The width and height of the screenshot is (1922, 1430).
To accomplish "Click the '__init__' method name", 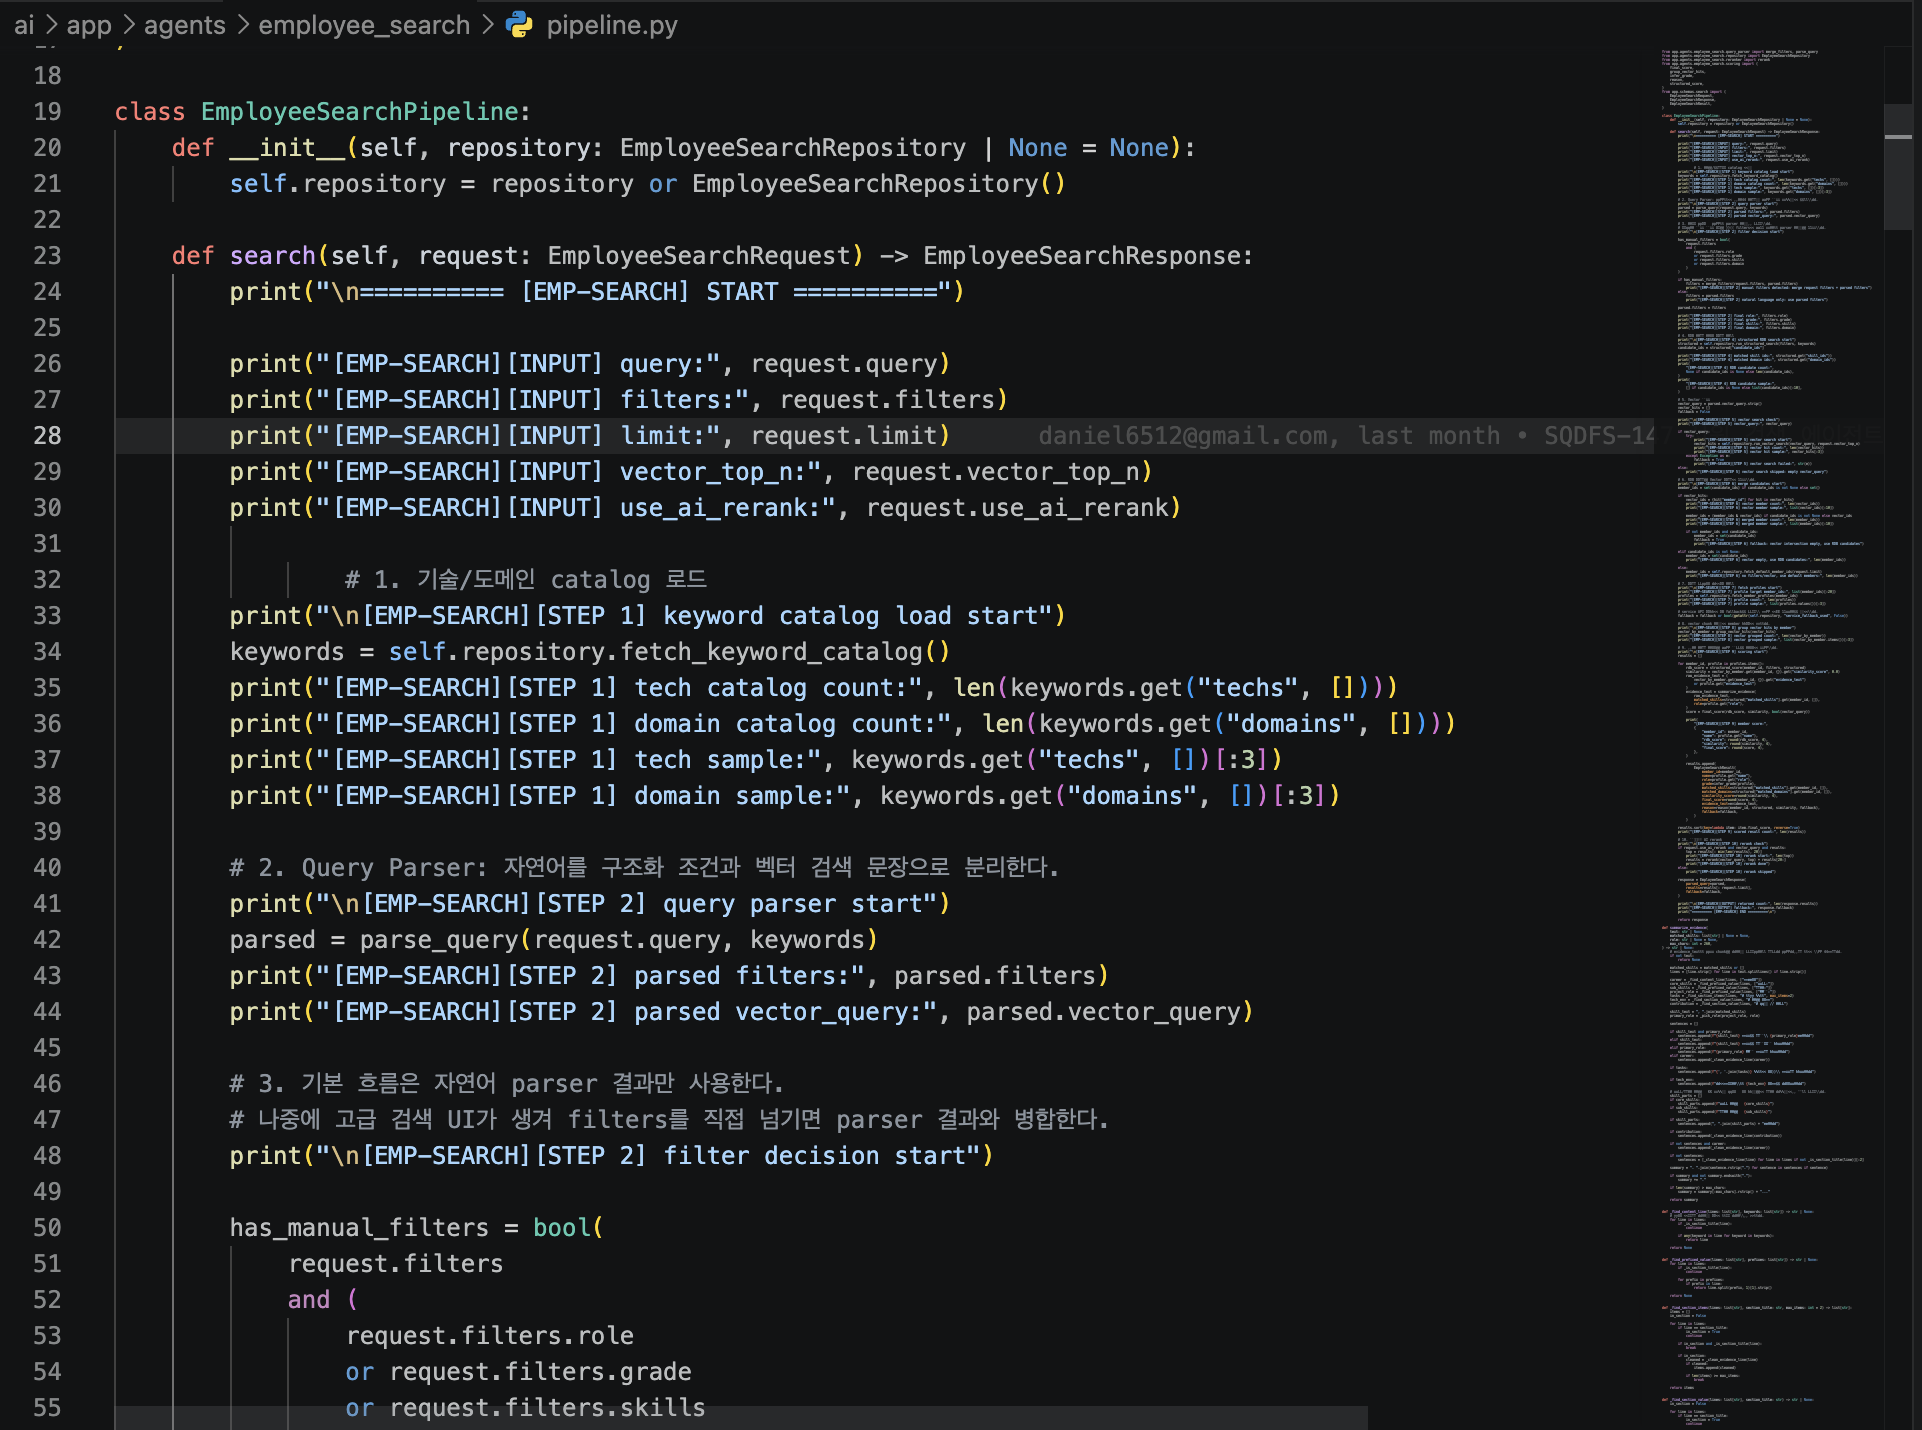I will click(x=288, y=148).
